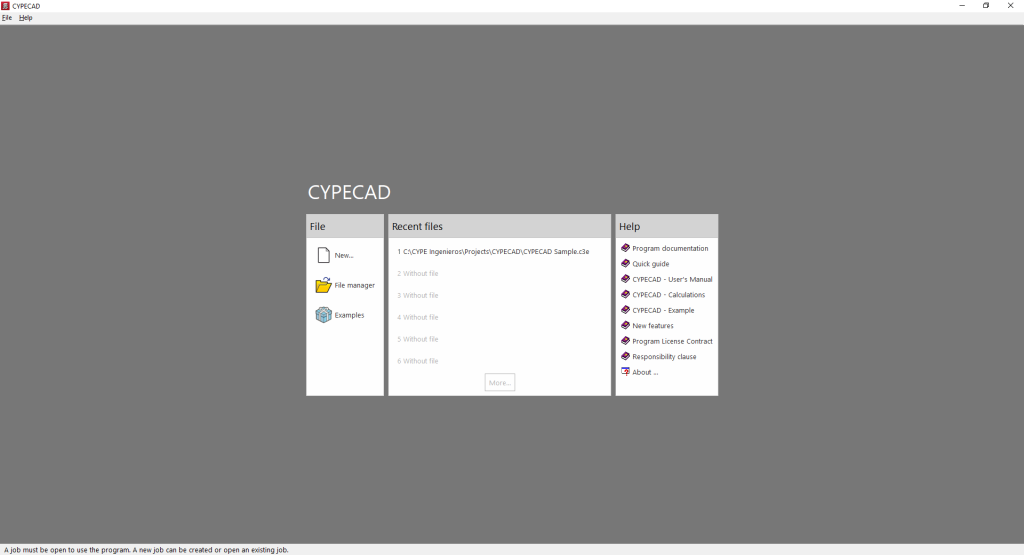This screenshot has width=1024, height=555.
Task: Open the Help menu
Action: [25, 18]
